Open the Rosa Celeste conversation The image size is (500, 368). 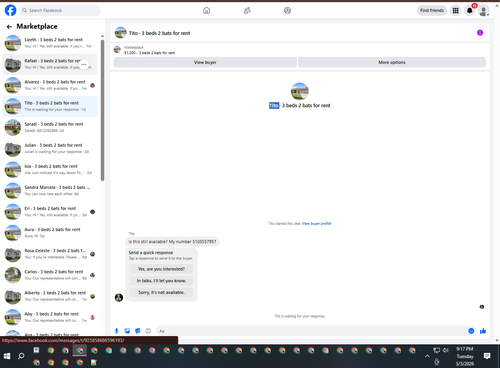point(50,254)
